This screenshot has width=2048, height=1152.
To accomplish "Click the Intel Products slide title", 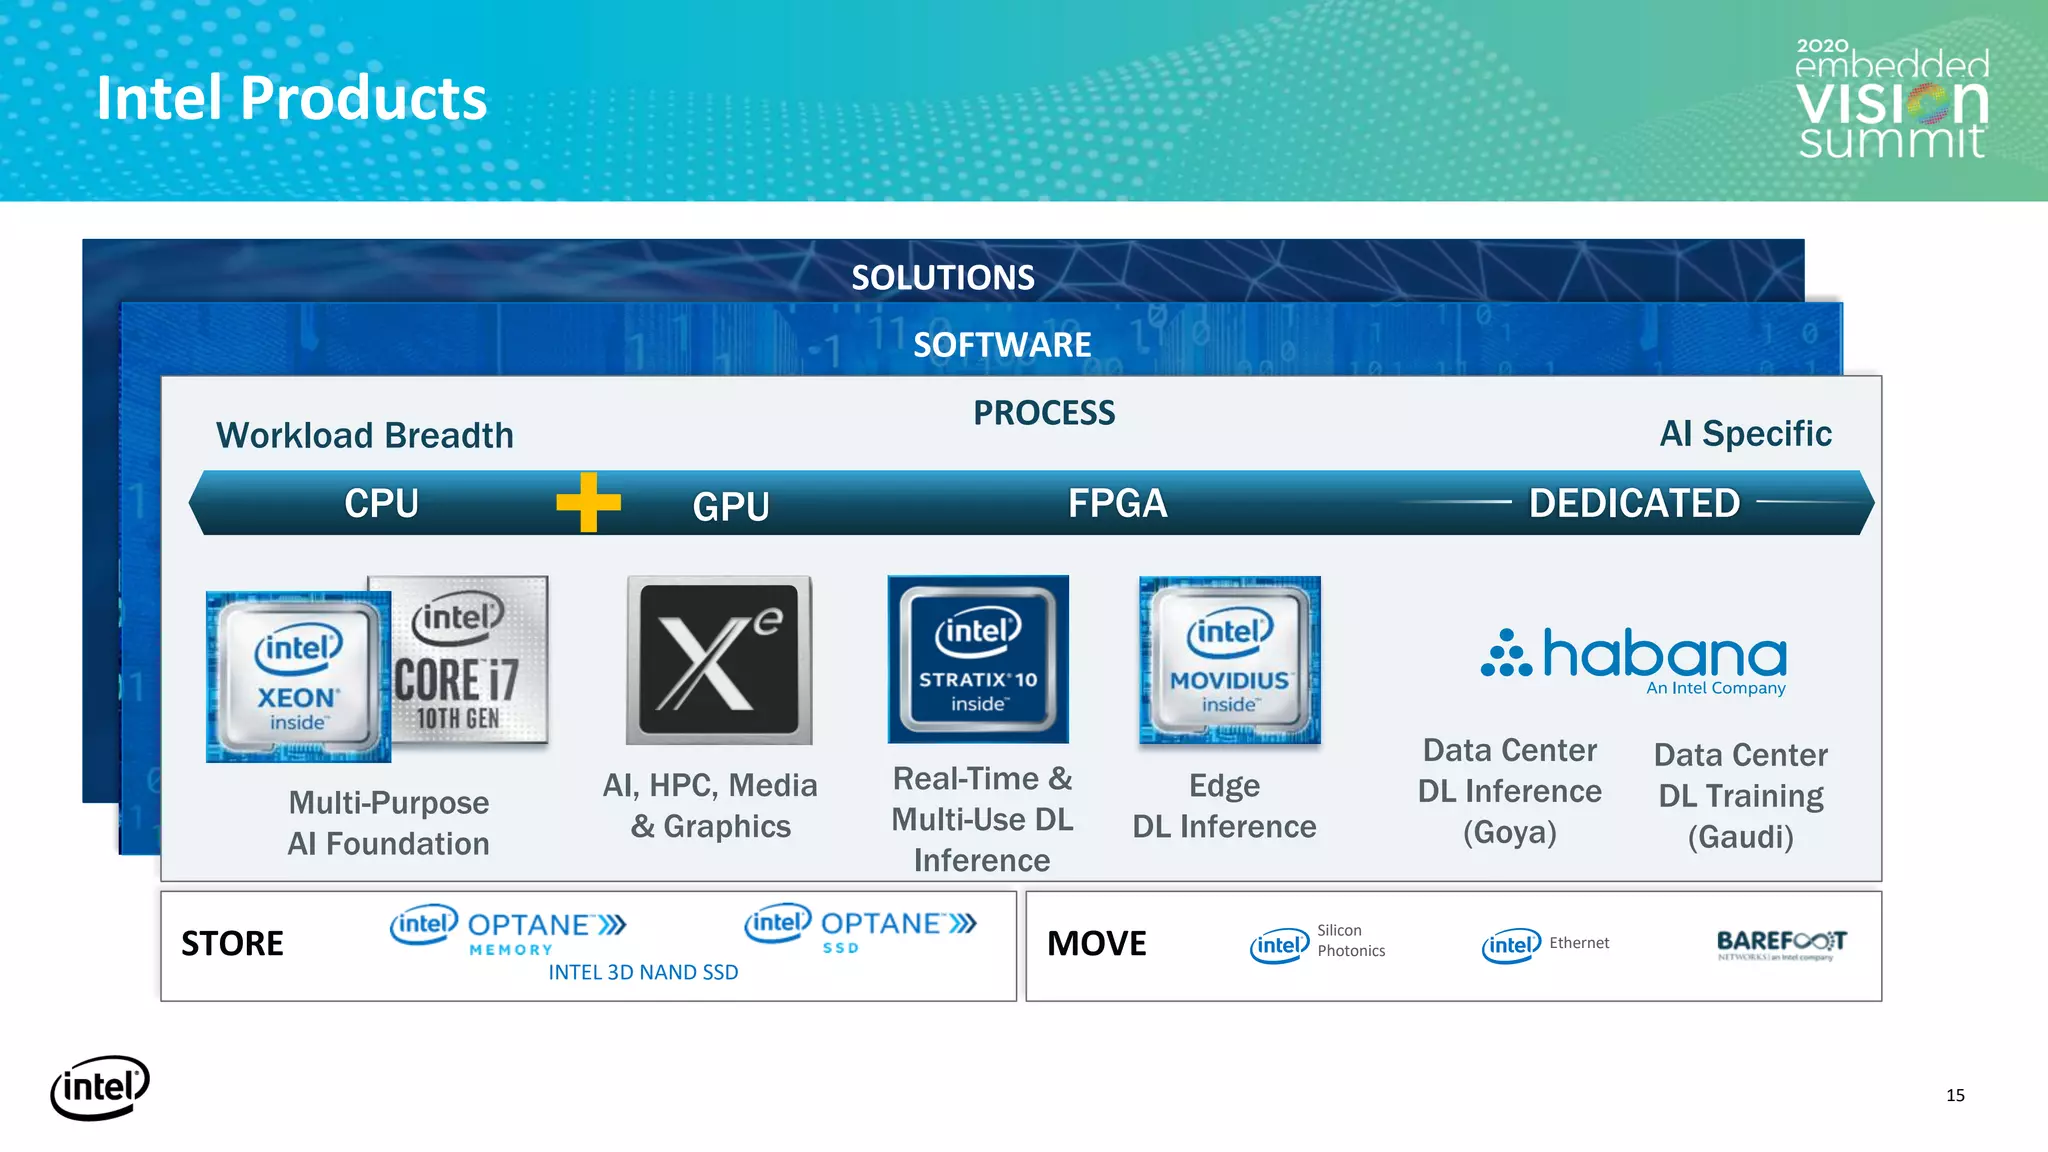I will 291,98.
